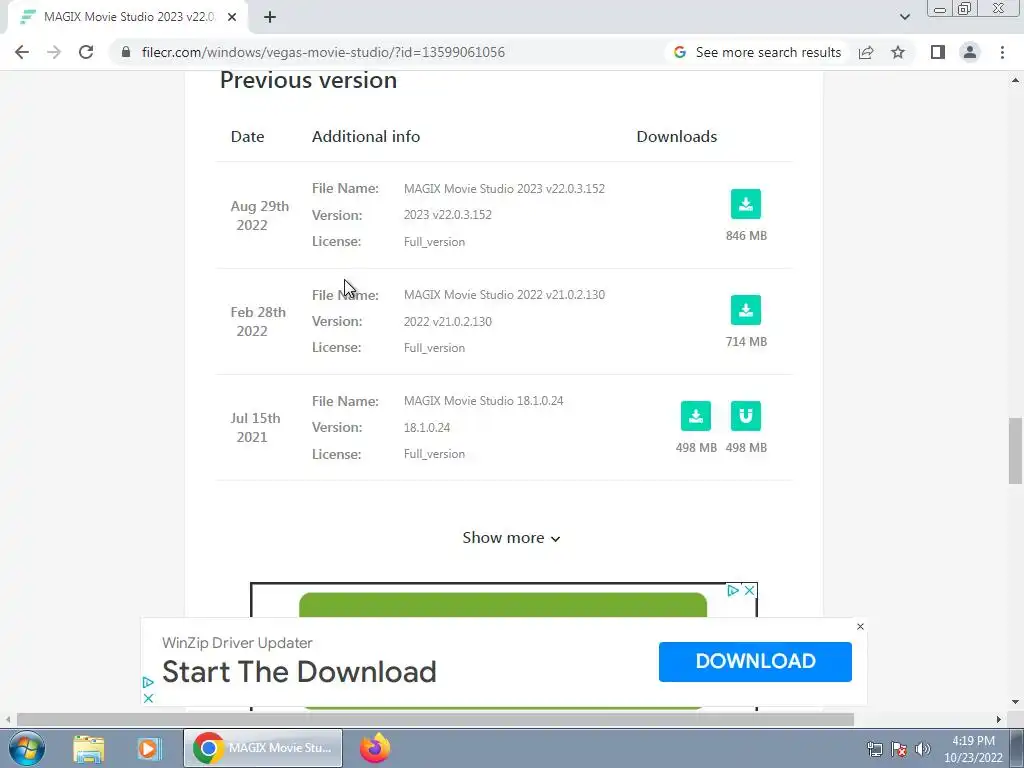Expand Show more previous versions

(x=511, y=537)
